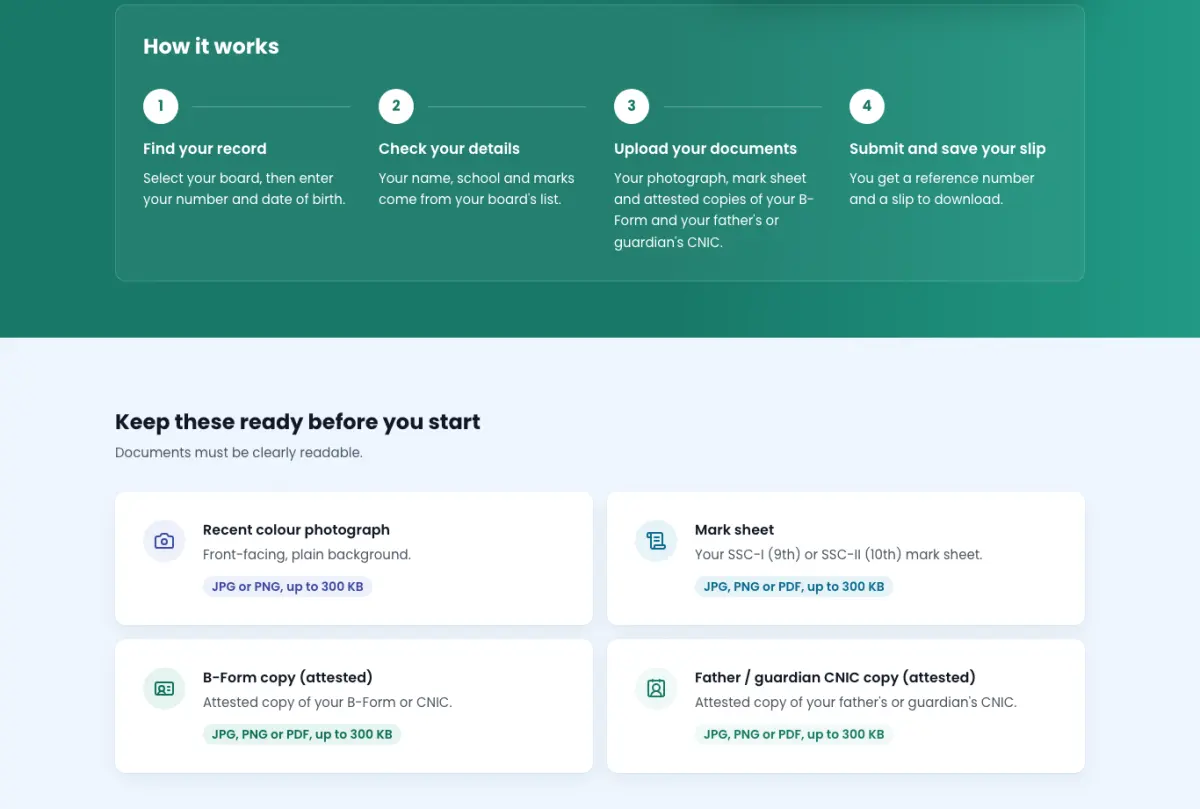Click the 'Recent colour photograph' card title
Image resolution: width=1200 pixels, height=809 pixels.
[x=296, y=530]
